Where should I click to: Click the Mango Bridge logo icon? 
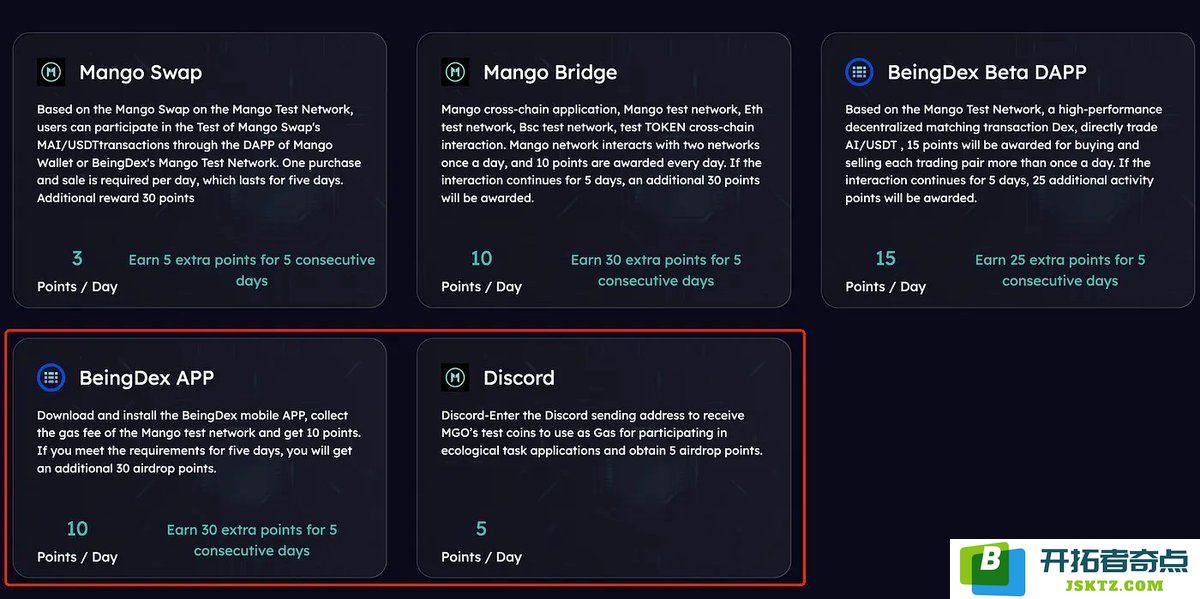click(x=455, y=72)
